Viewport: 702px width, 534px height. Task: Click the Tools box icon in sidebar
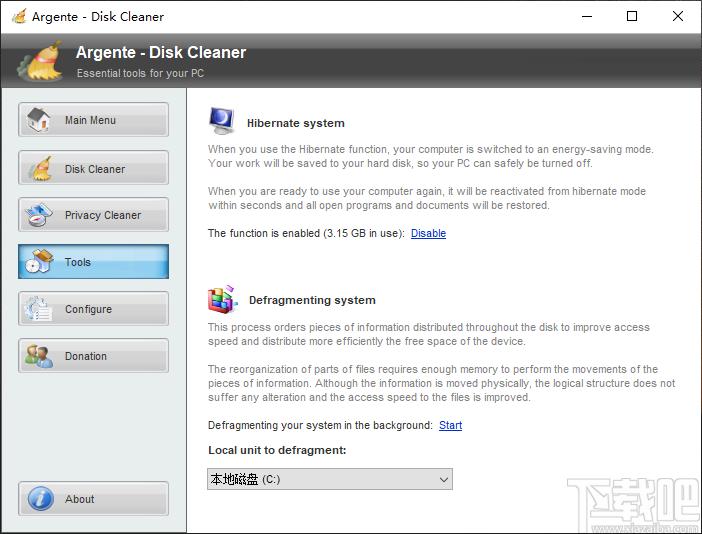pos(39,261)
